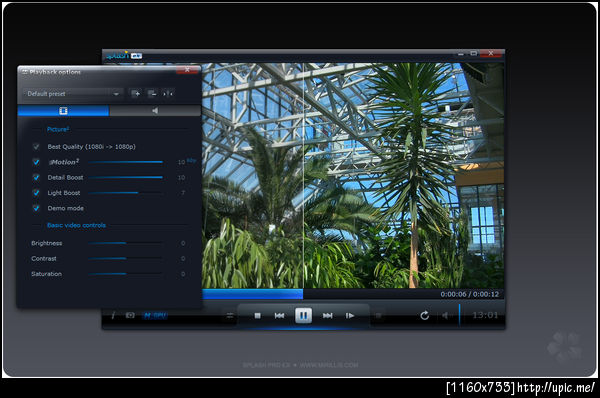Stop video playback
The width and height of the screenshot is (600, 398).
point(258,316)
